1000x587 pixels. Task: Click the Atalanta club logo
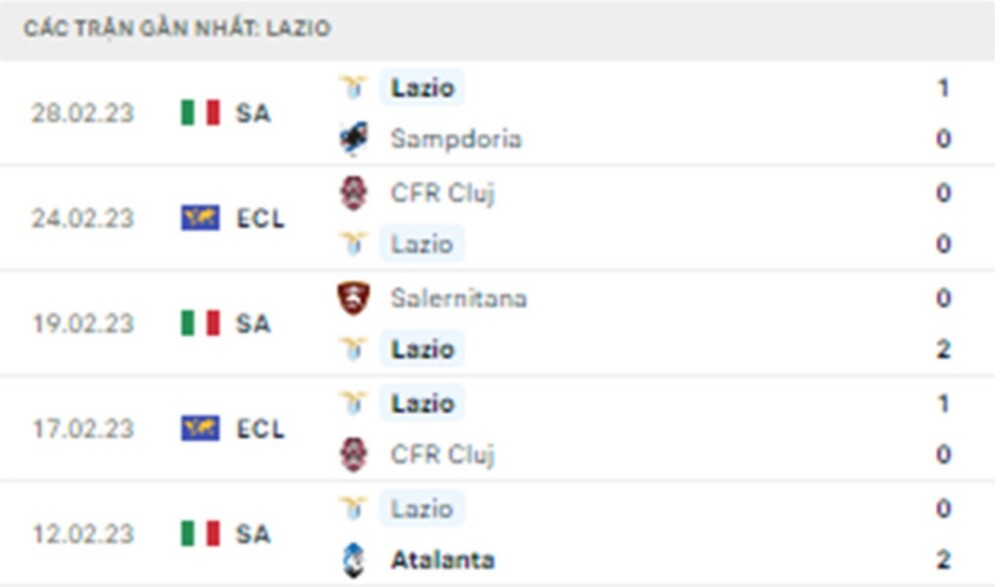(x=354, y=560)
